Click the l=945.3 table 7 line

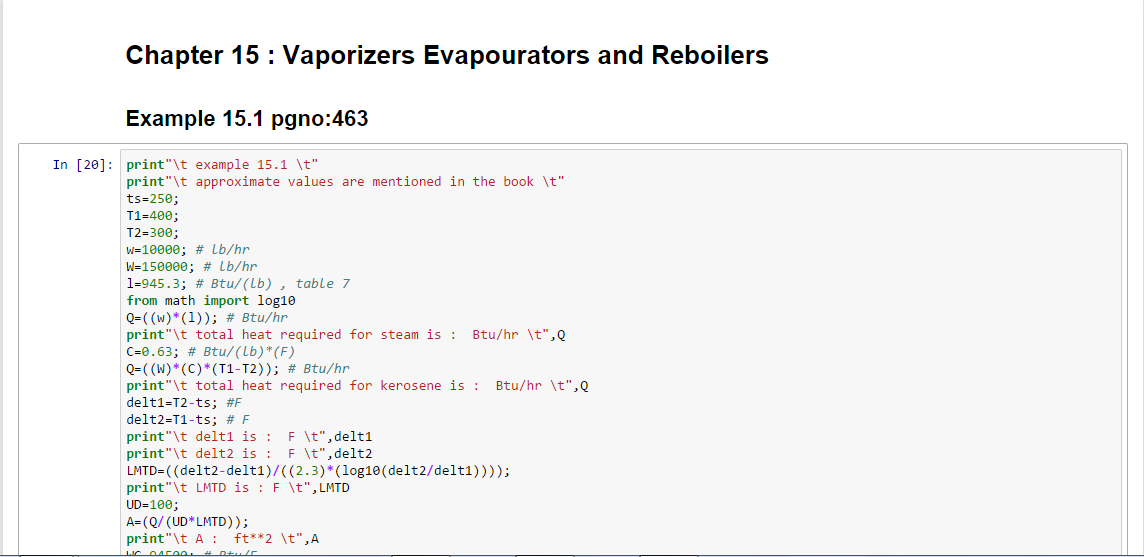tap(238, 283)
